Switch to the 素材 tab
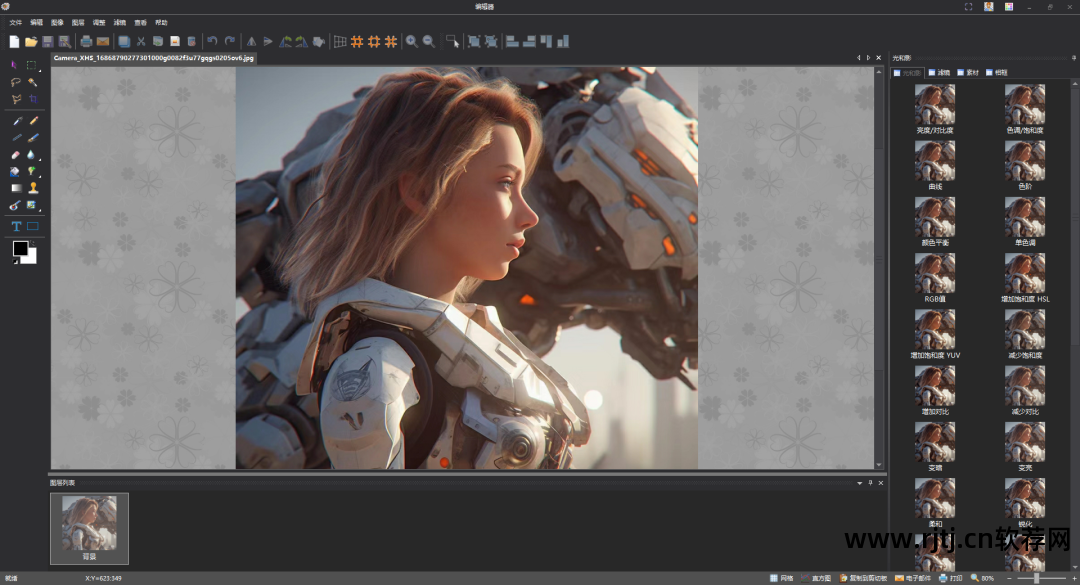The image size is (1080, 585). tap(967, 72)
